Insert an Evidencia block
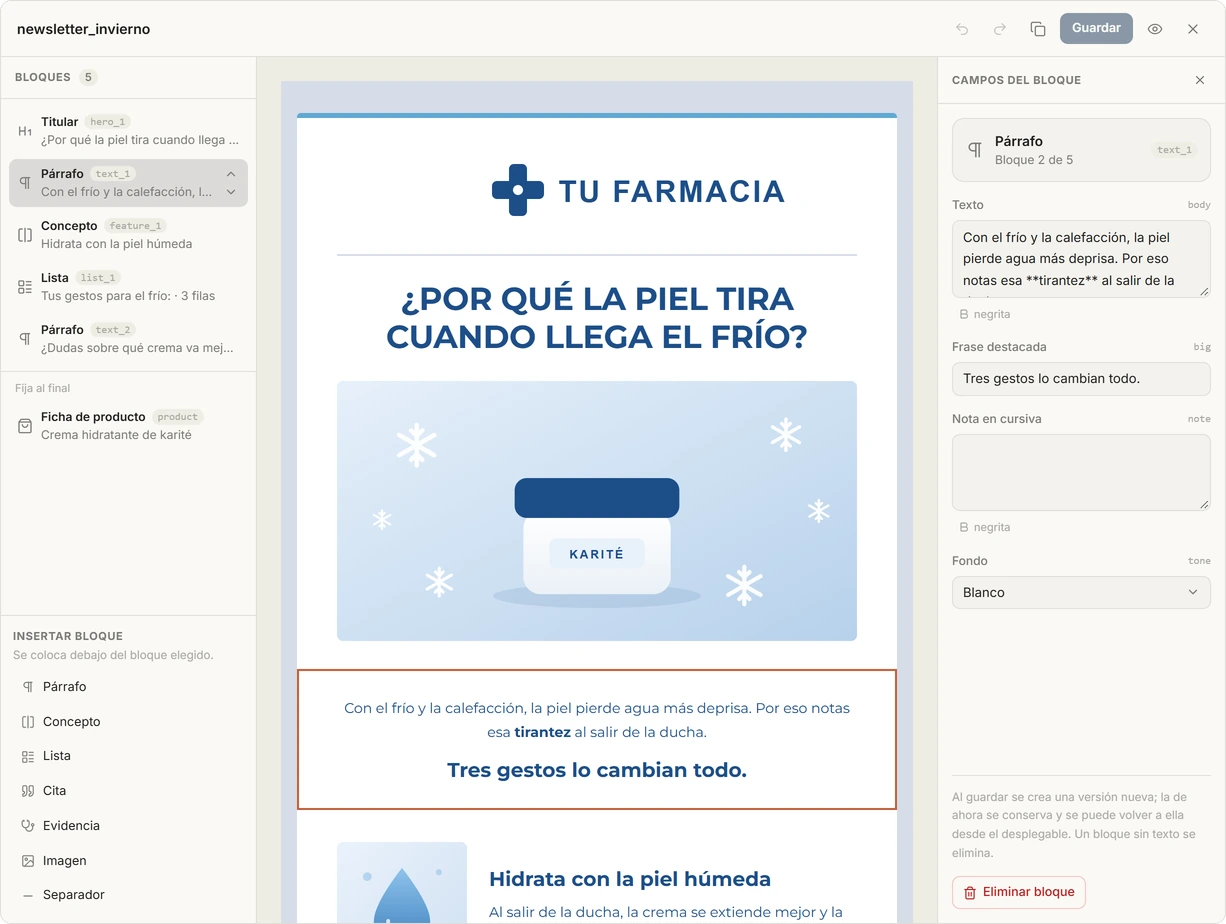This screenshot has width=1226, height=924. pyautogui.click(x=128, y=826)
